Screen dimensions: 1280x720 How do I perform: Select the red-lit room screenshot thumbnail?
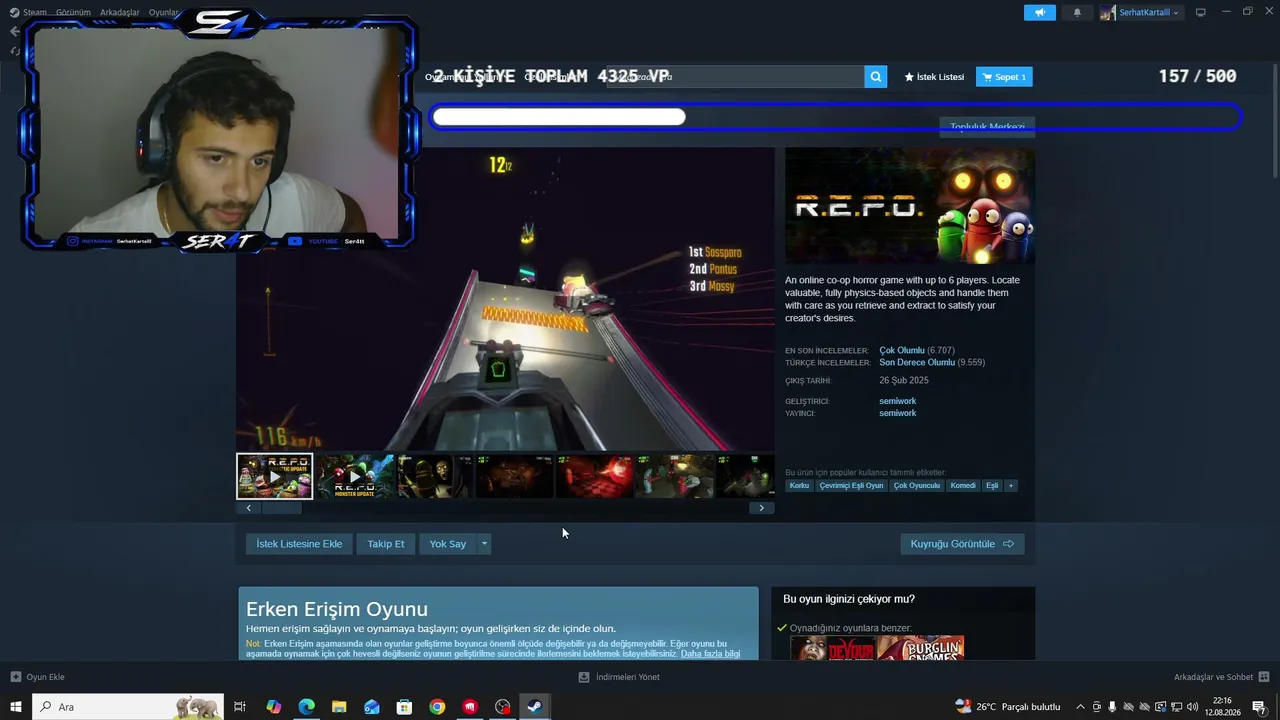coord(594,476)
